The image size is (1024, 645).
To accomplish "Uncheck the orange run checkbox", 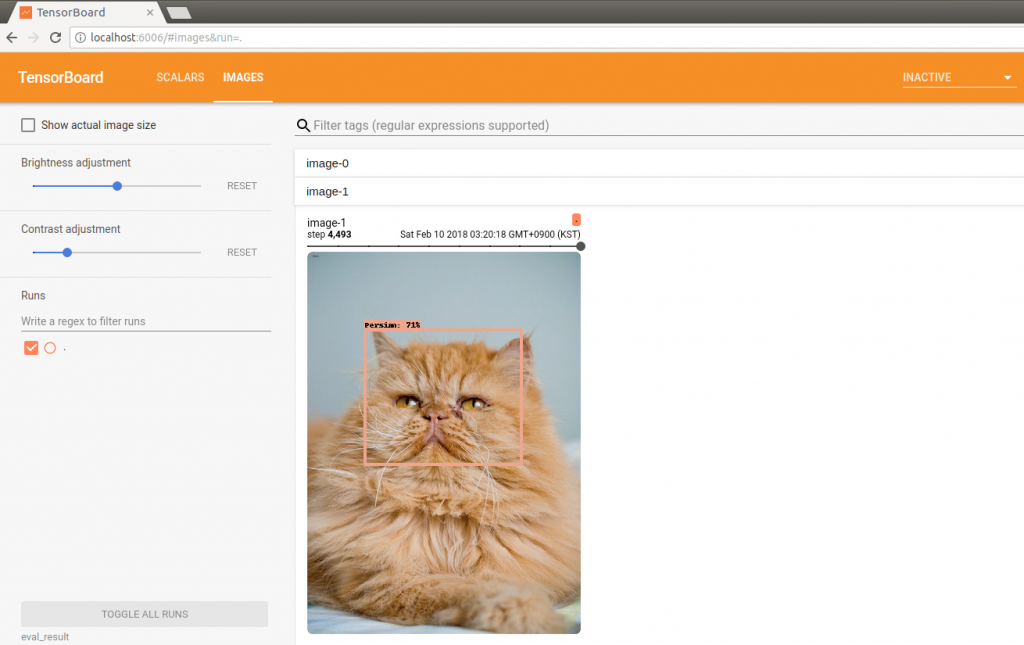I will [31, 348].
